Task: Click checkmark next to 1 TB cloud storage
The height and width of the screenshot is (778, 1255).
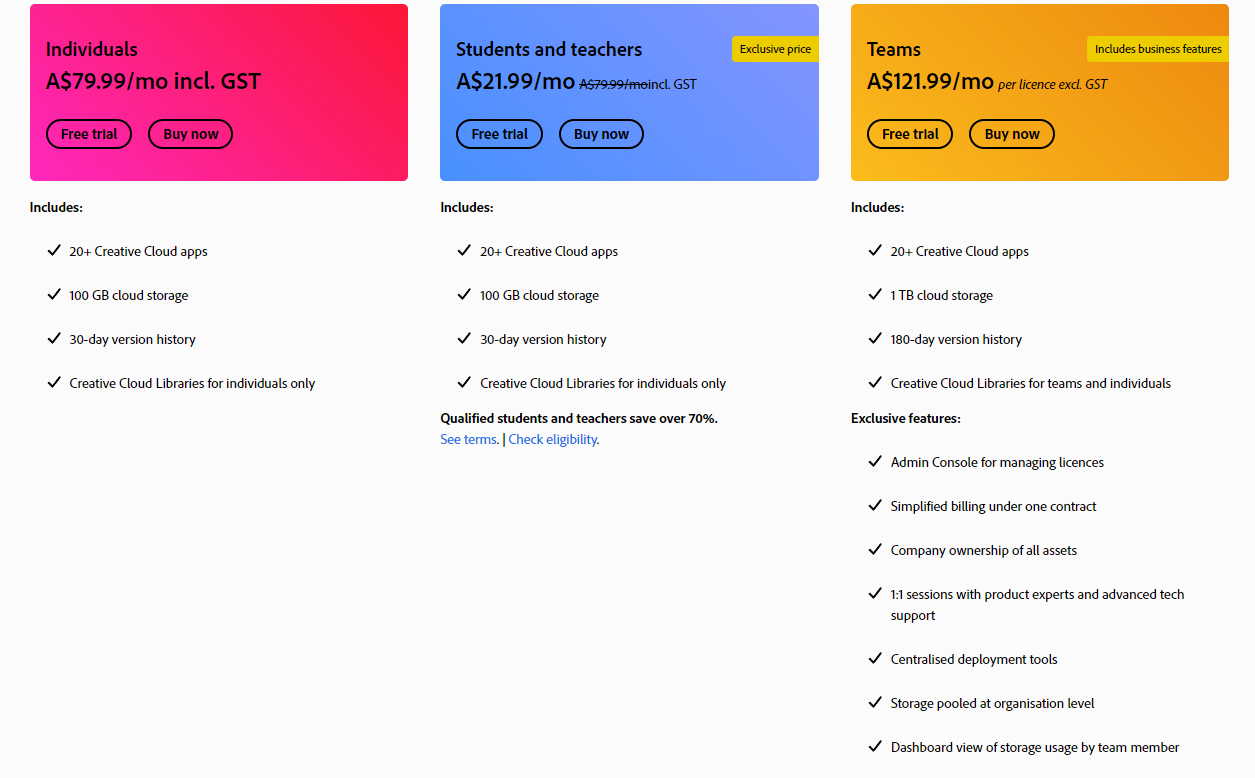Action: (875, 294)
